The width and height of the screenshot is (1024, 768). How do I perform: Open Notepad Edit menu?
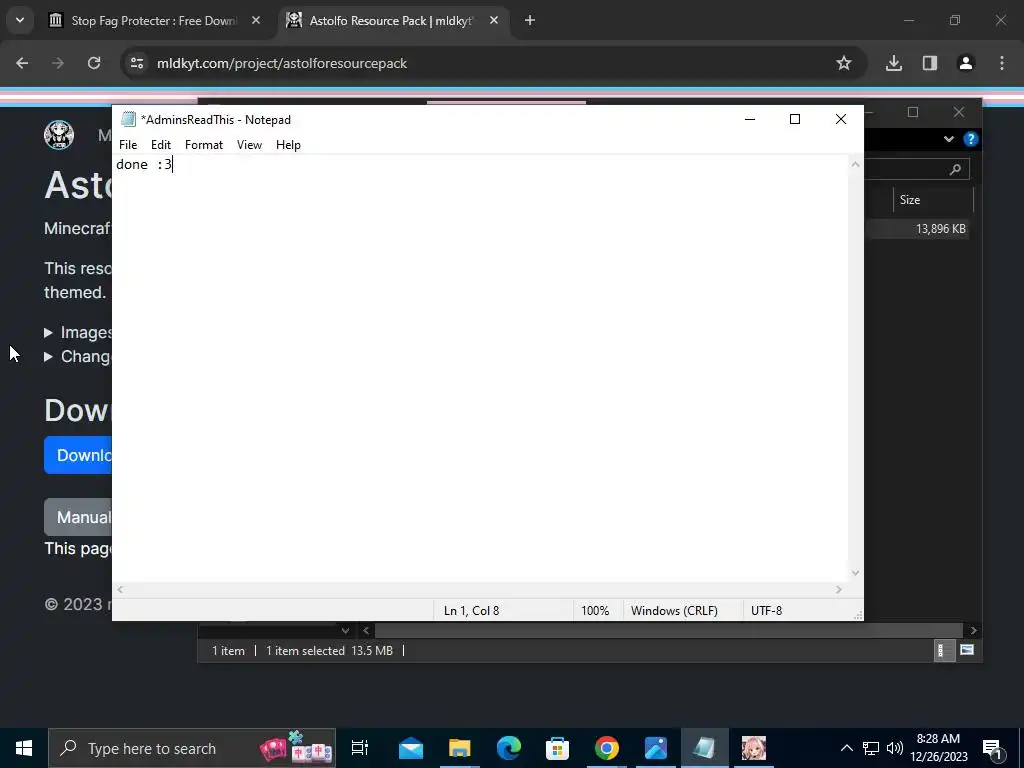click(161, 145)
